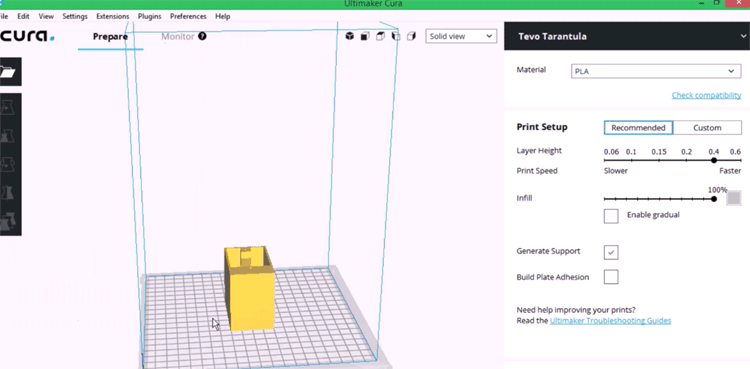
Task: Select the Per Model Settings tool
Action: [x=7, y=221]
